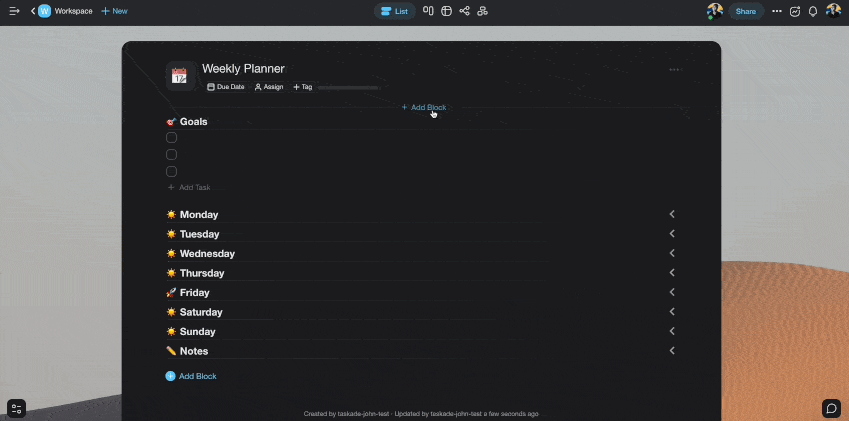The height and width of the screenshot is (421, 849).
Task: Click the progress bar next to Tag
Action: coord(347,87)
